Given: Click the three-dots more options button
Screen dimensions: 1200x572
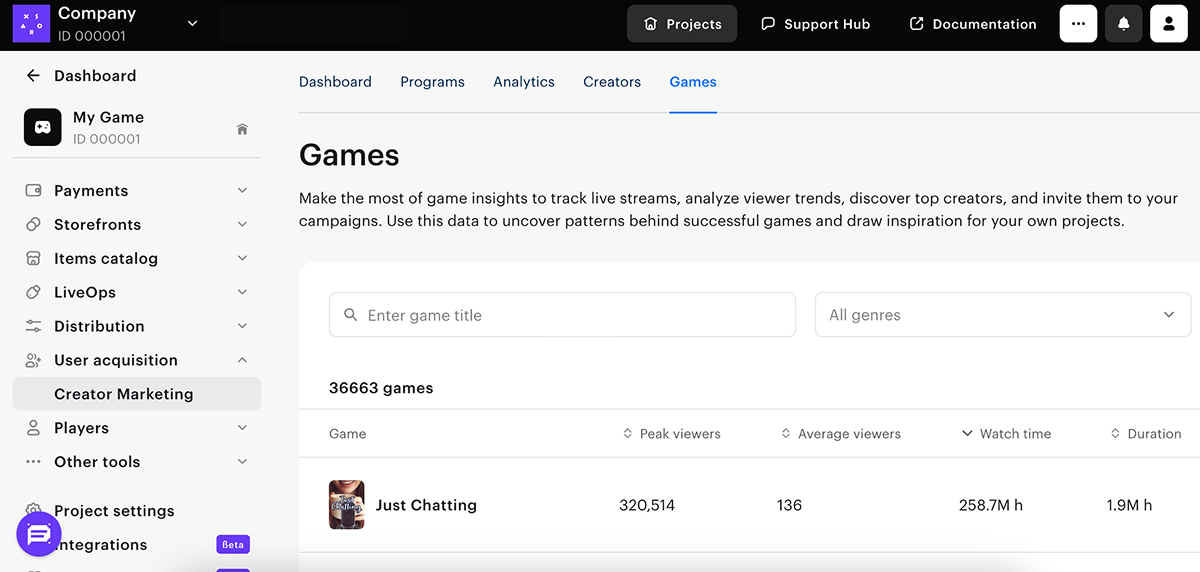Looking at the screenshot, I should click(x=1078, y=24).
